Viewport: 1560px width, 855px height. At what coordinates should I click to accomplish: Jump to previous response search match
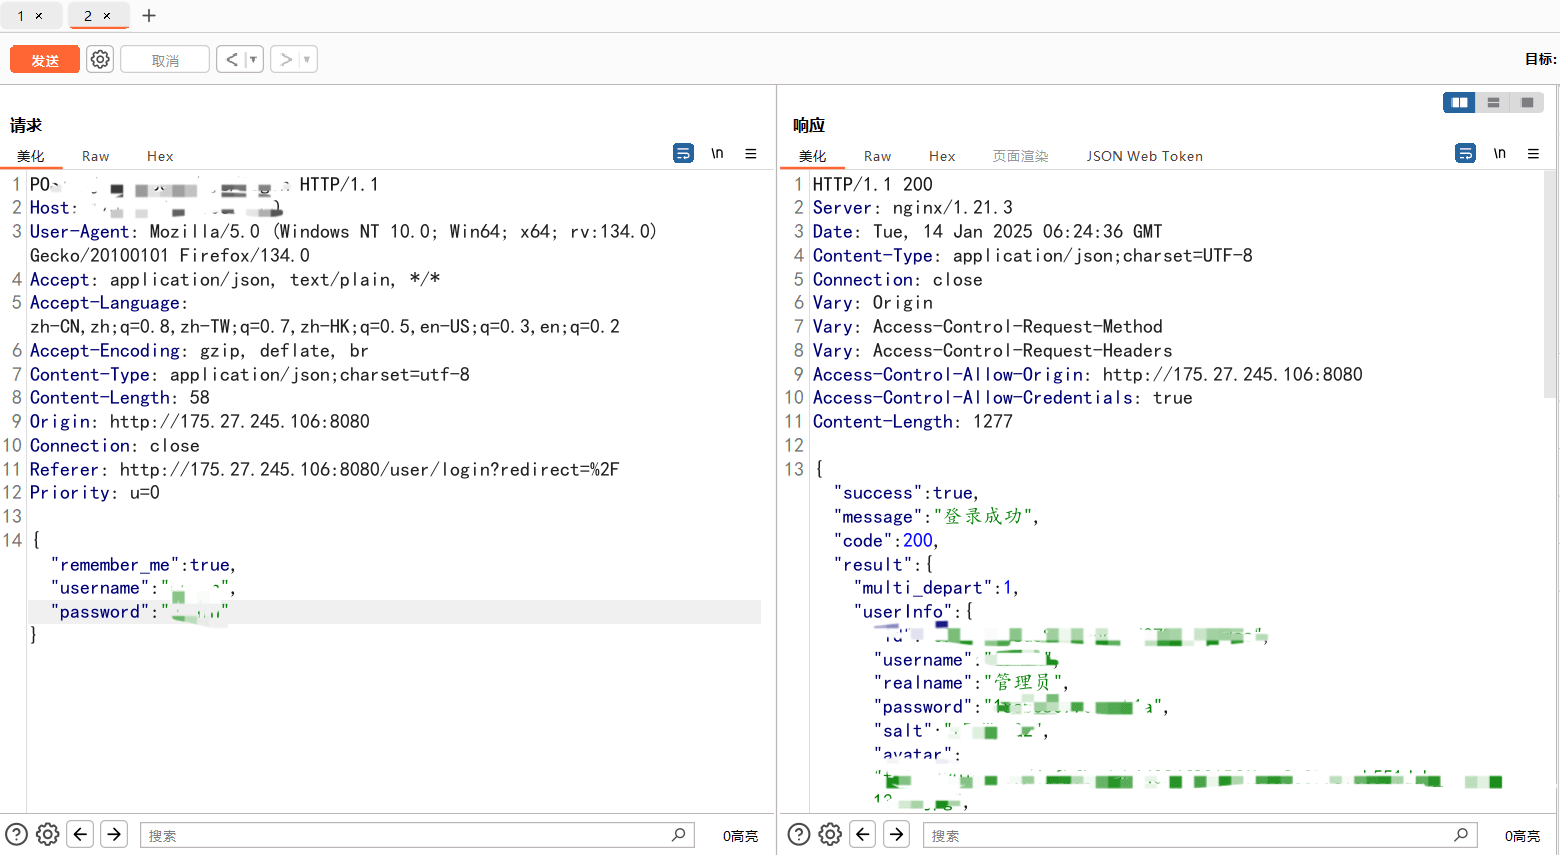click(x=863, y=834)
